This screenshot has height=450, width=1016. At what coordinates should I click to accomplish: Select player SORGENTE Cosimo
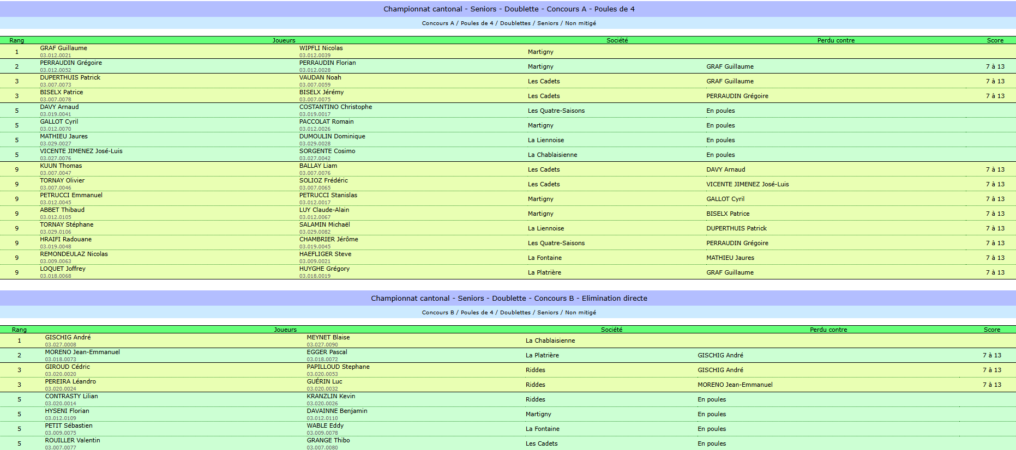coord(327,151)
